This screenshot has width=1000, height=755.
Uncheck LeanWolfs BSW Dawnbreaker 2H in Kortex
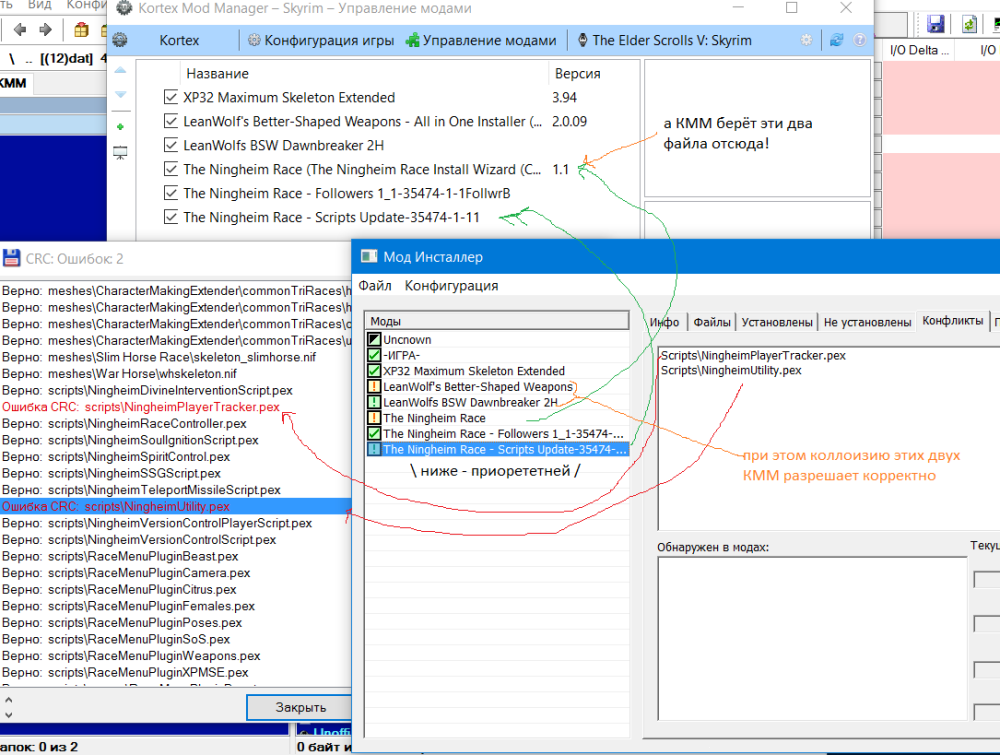point(170,145)
